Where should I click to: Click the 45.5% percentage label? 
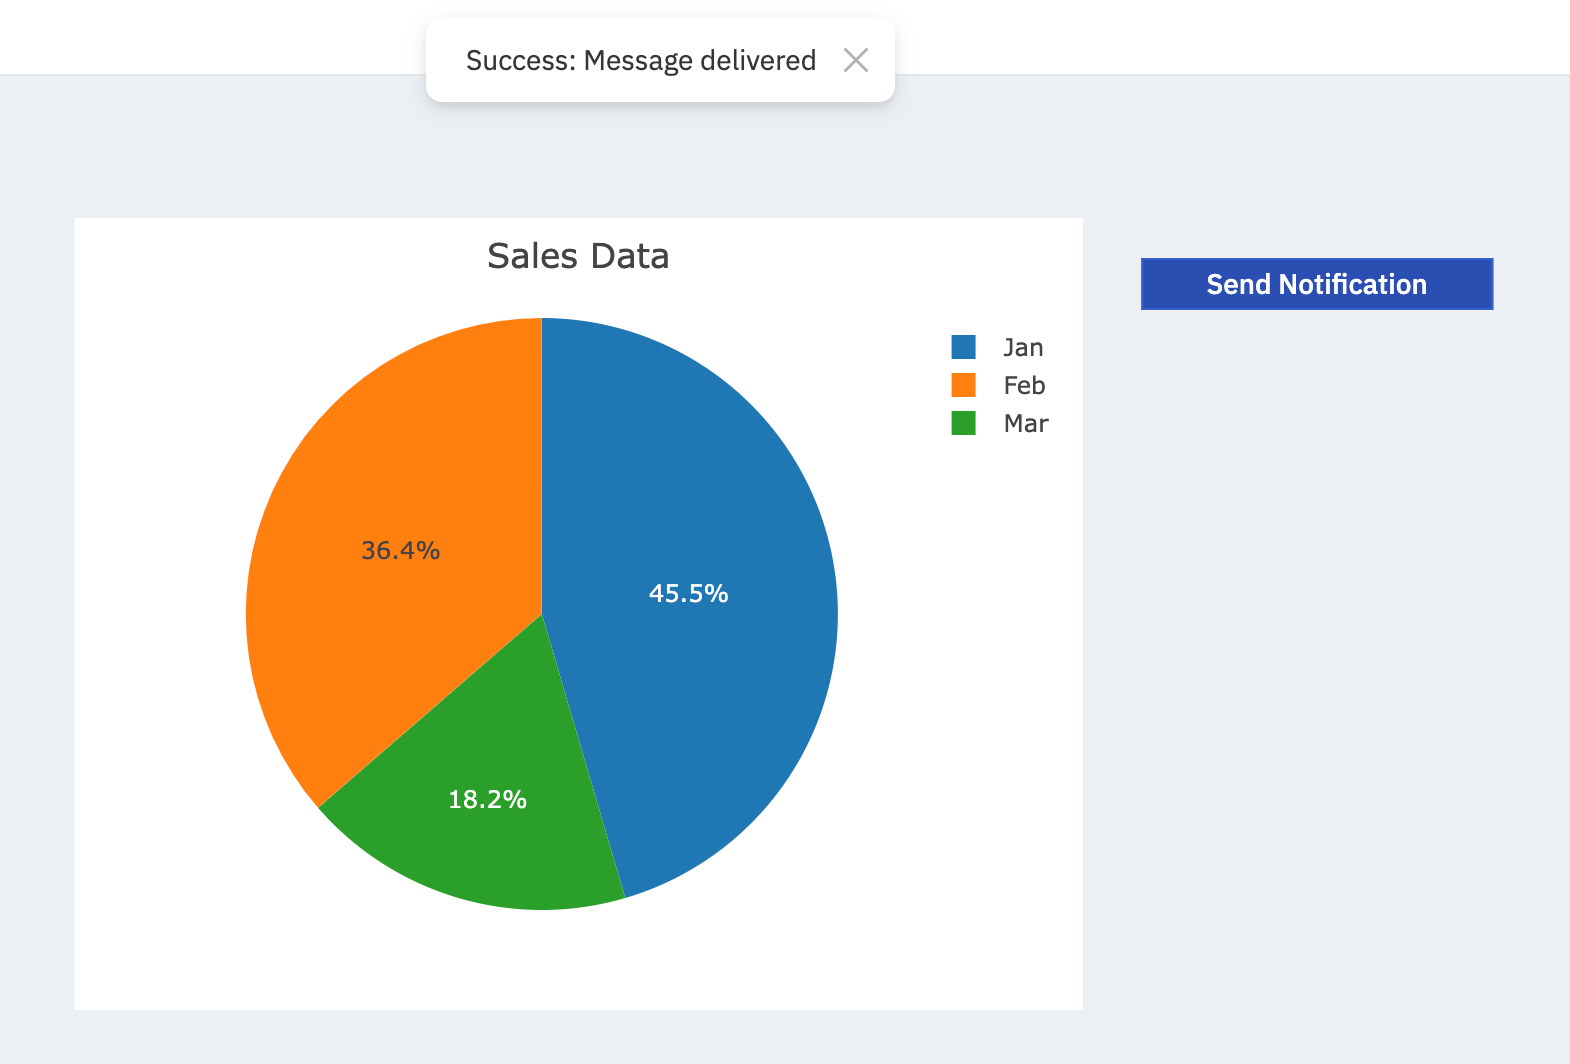[x=688, y=593]
